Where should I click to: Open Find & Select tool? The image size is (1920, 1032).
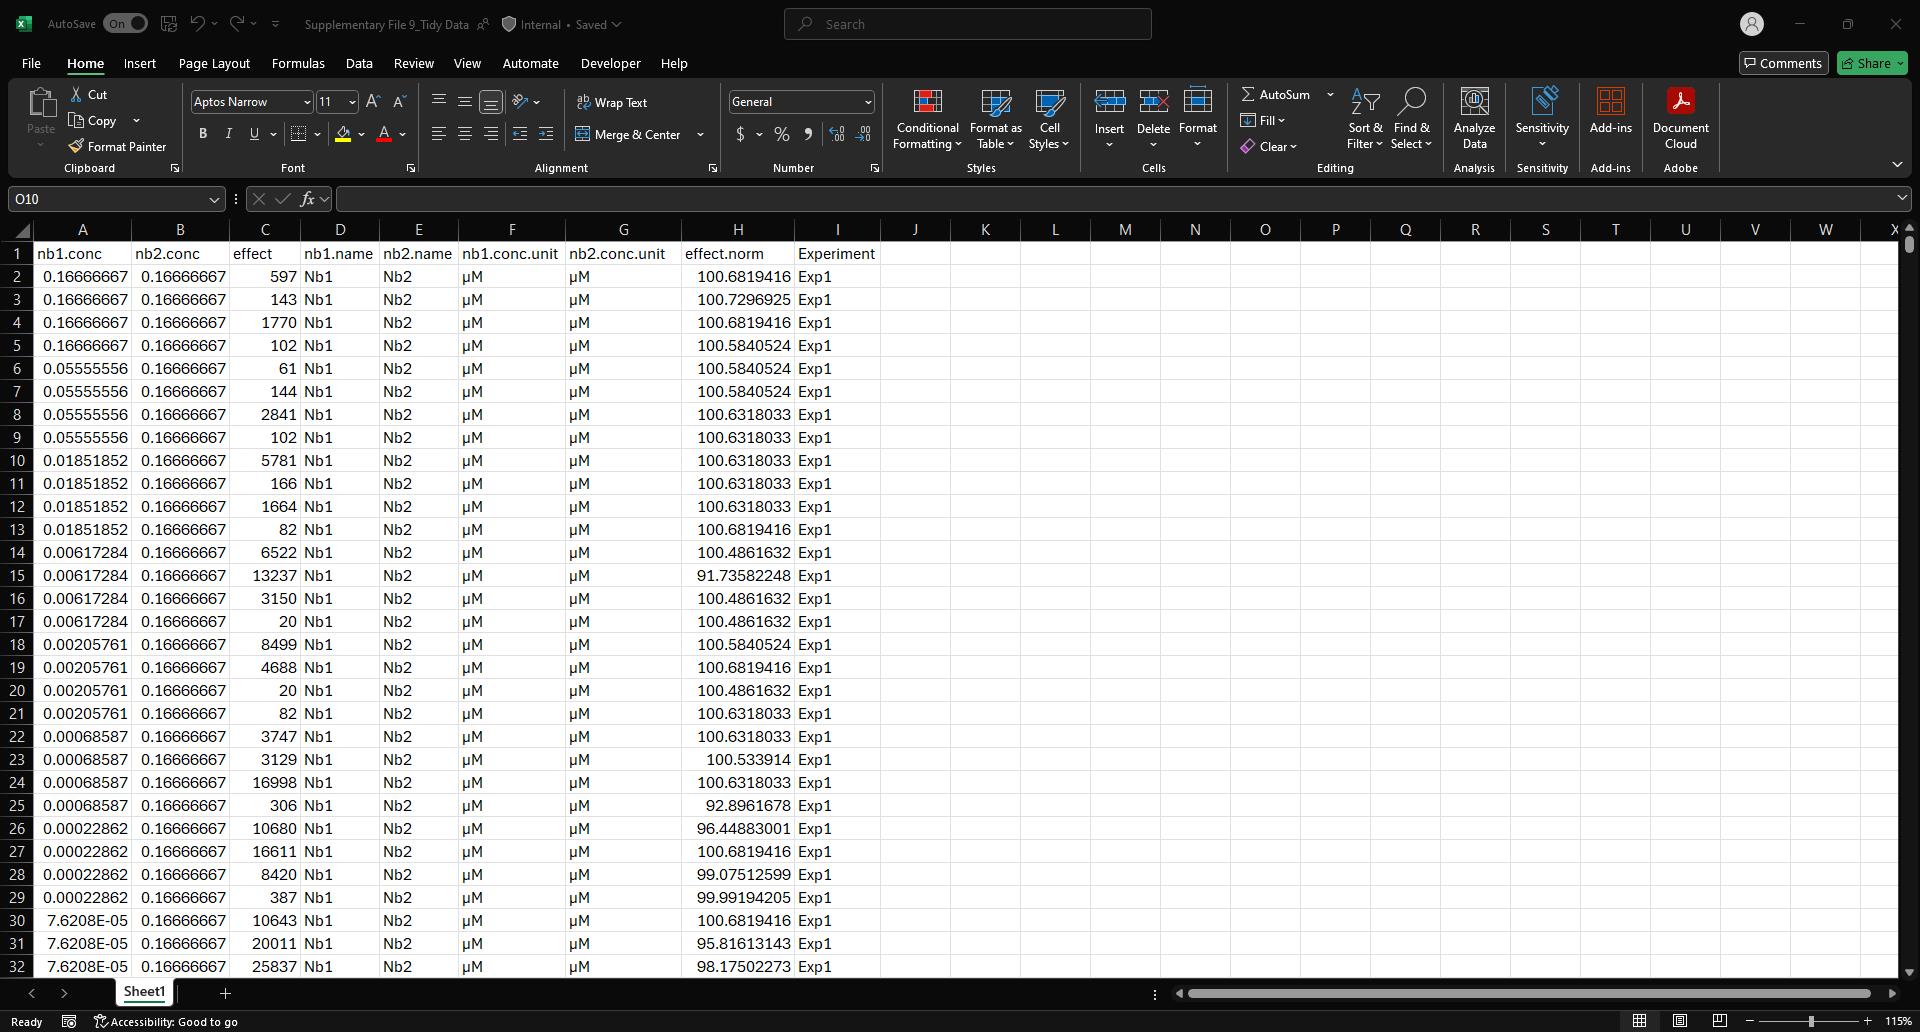click(x=1411, y=119)
